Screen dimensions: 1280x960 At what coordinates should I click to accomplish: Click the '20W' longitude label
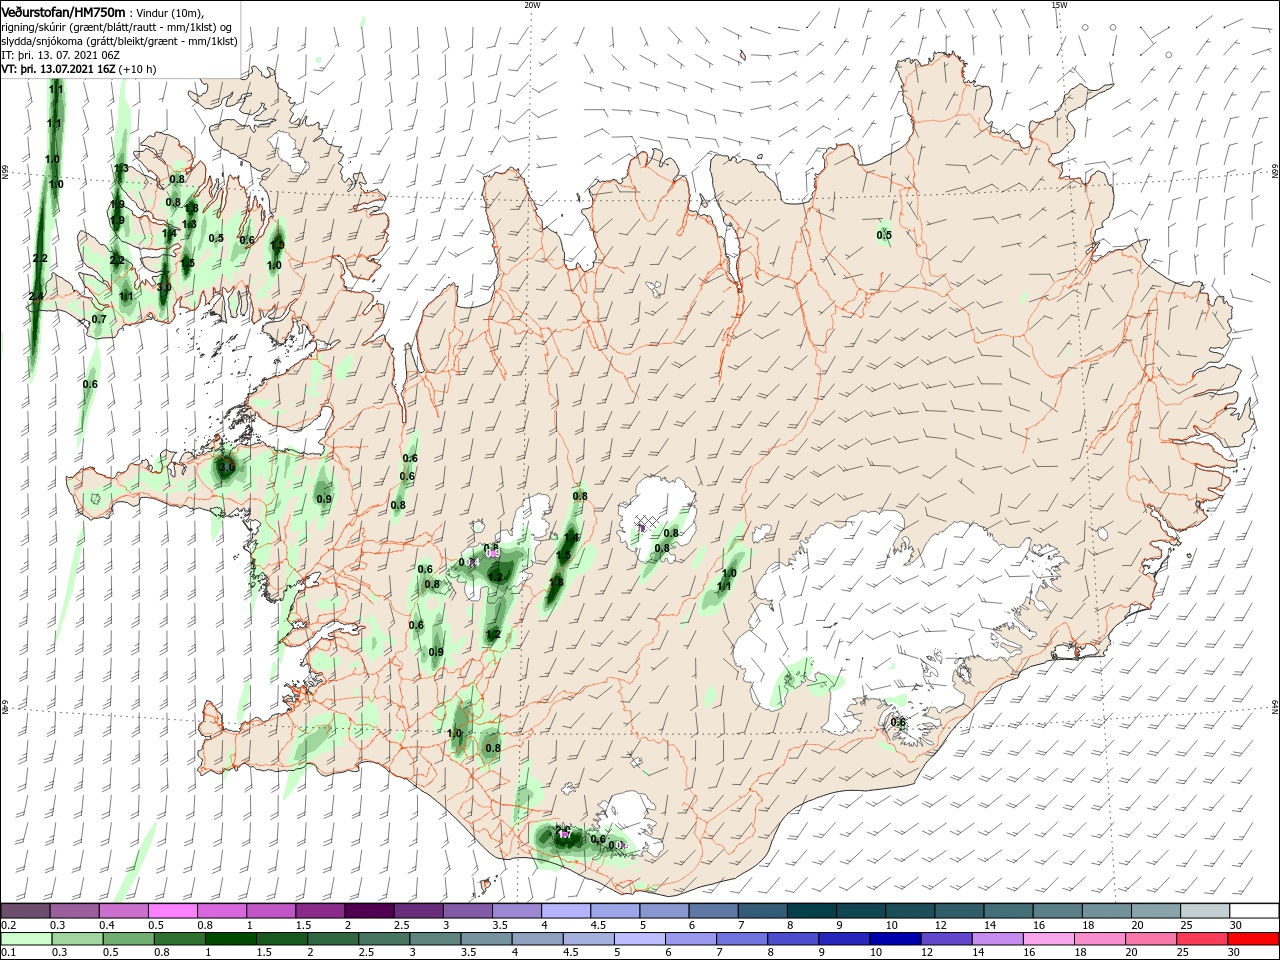click(532, 5)
